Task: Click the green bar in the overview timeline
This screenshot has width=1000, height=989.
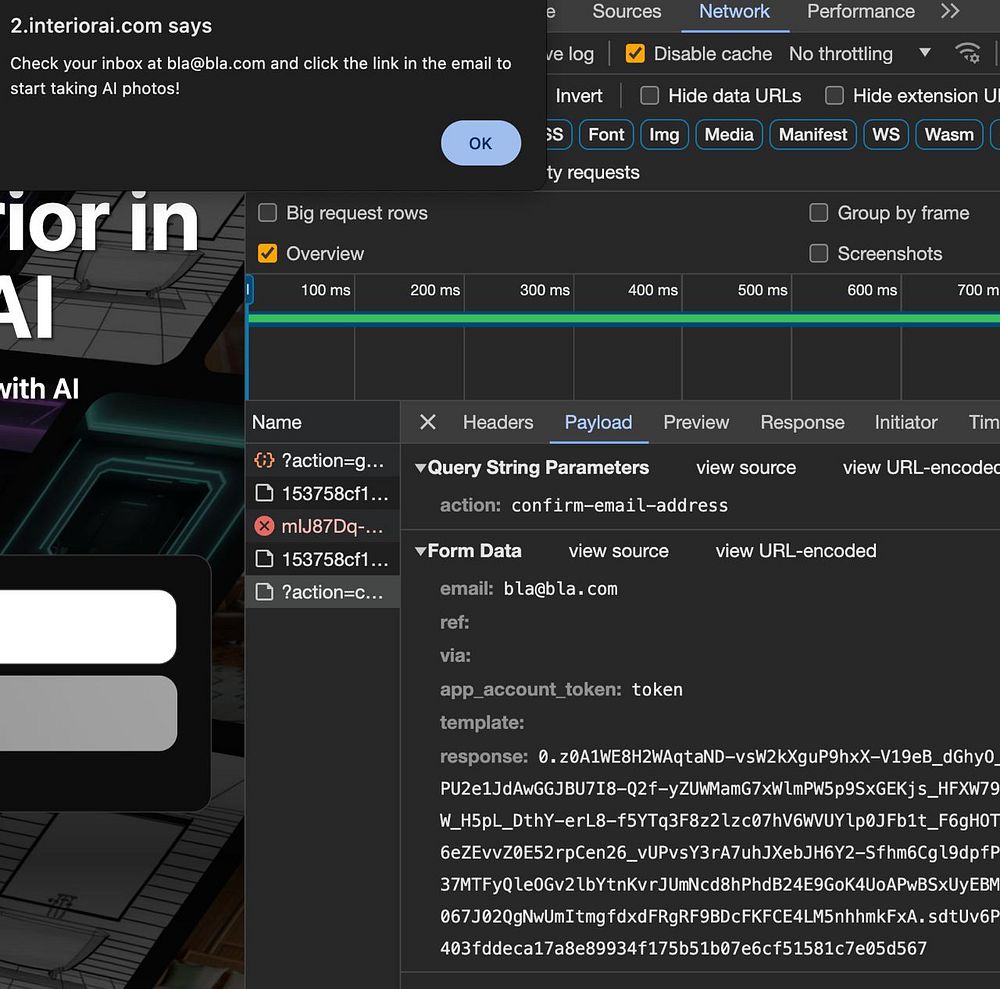Action: [x=624, y=319]
